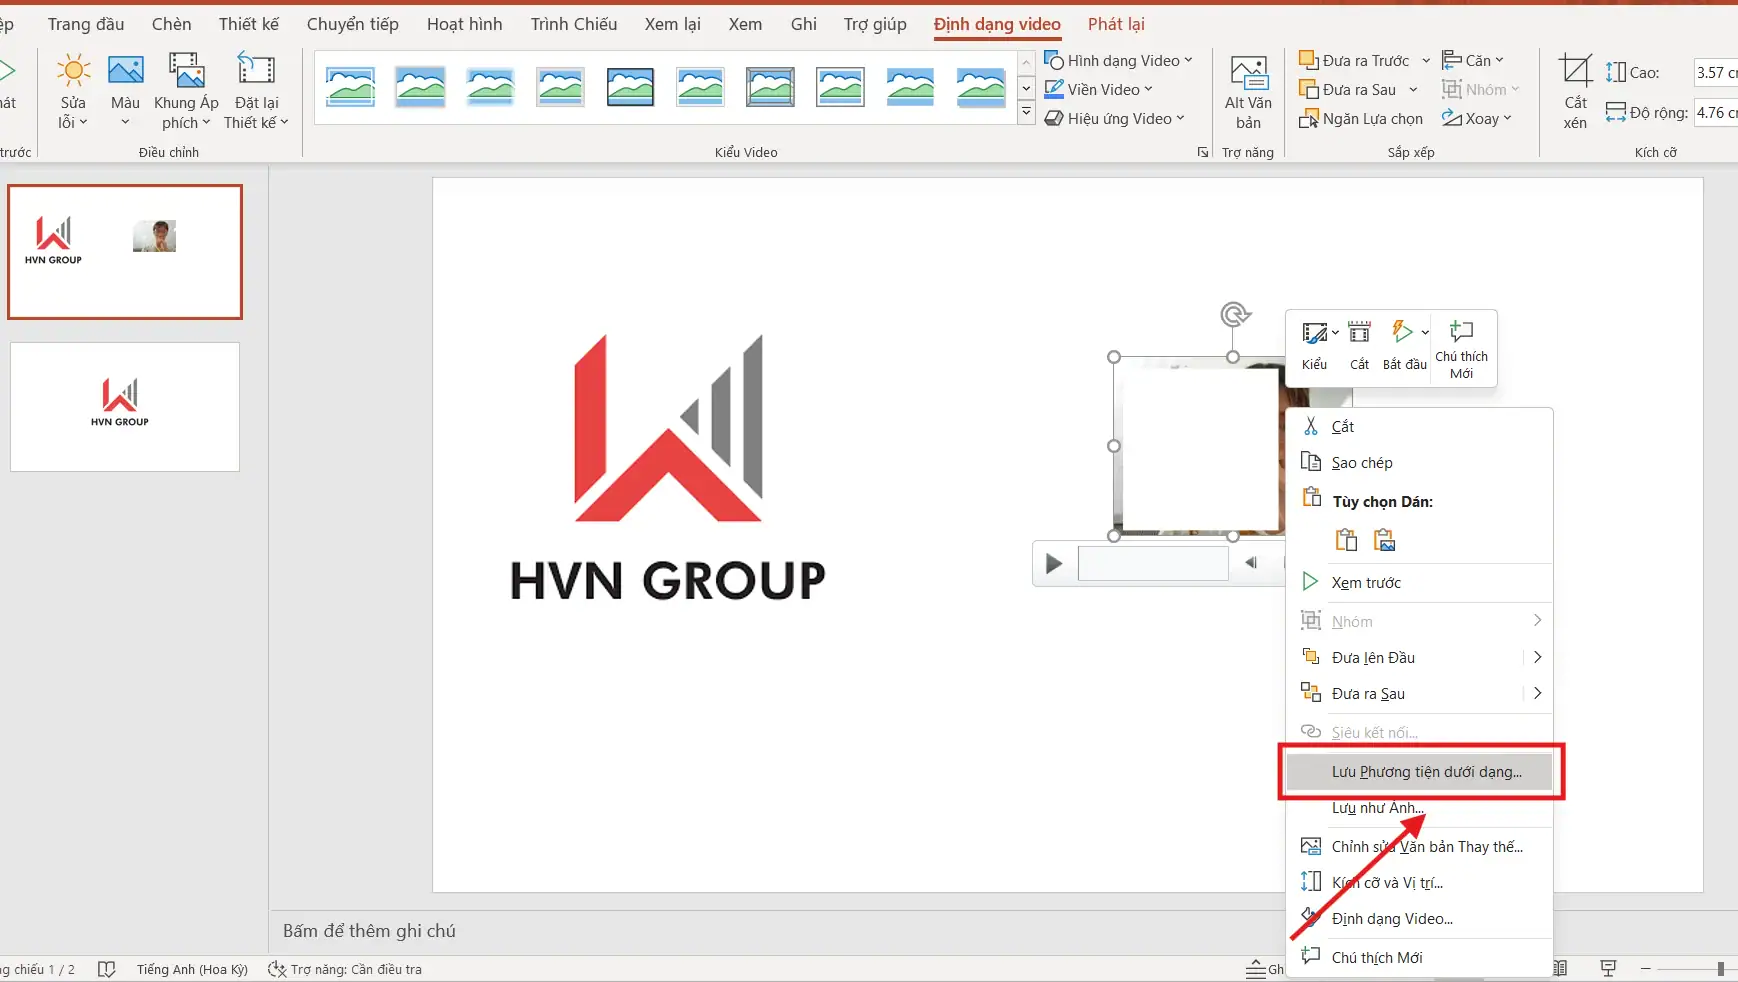
Task: Choose Chú thích Mới in context menu
Action: click(x=1420, y=958)
